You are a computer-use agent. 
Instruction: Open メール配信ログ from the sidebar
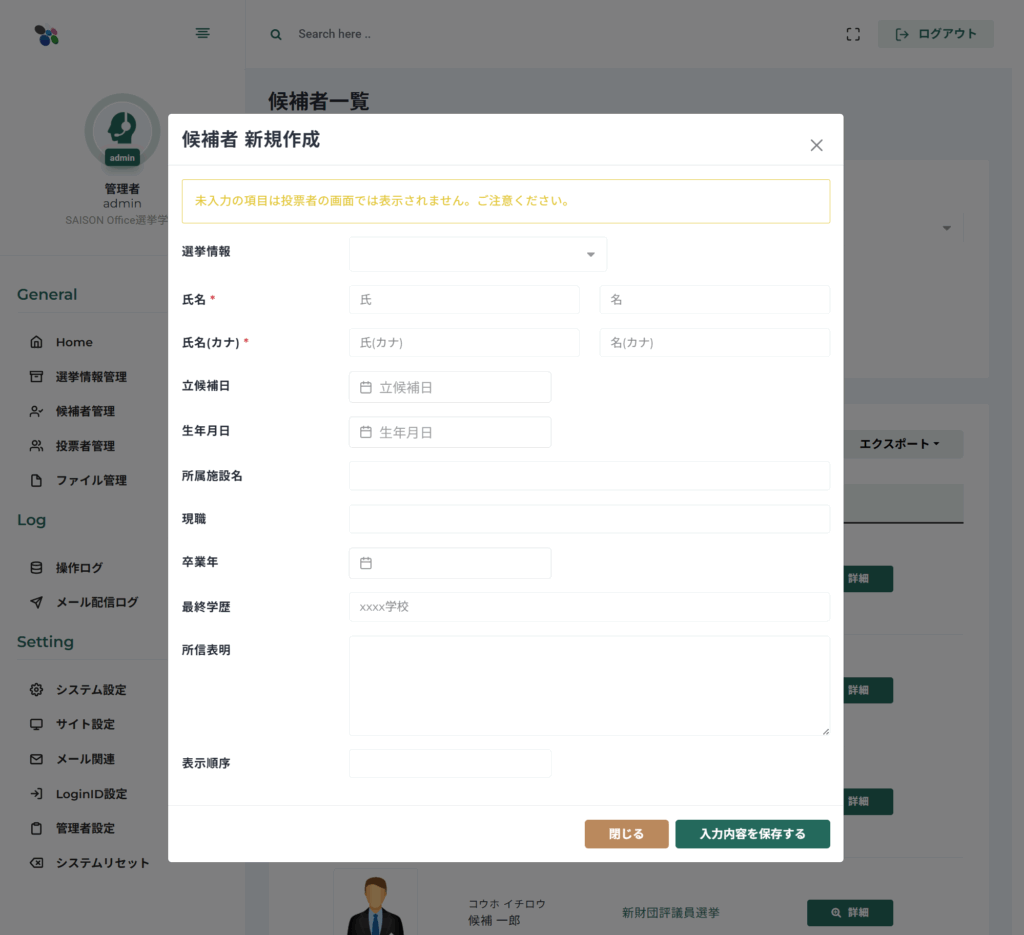point(97,602)
